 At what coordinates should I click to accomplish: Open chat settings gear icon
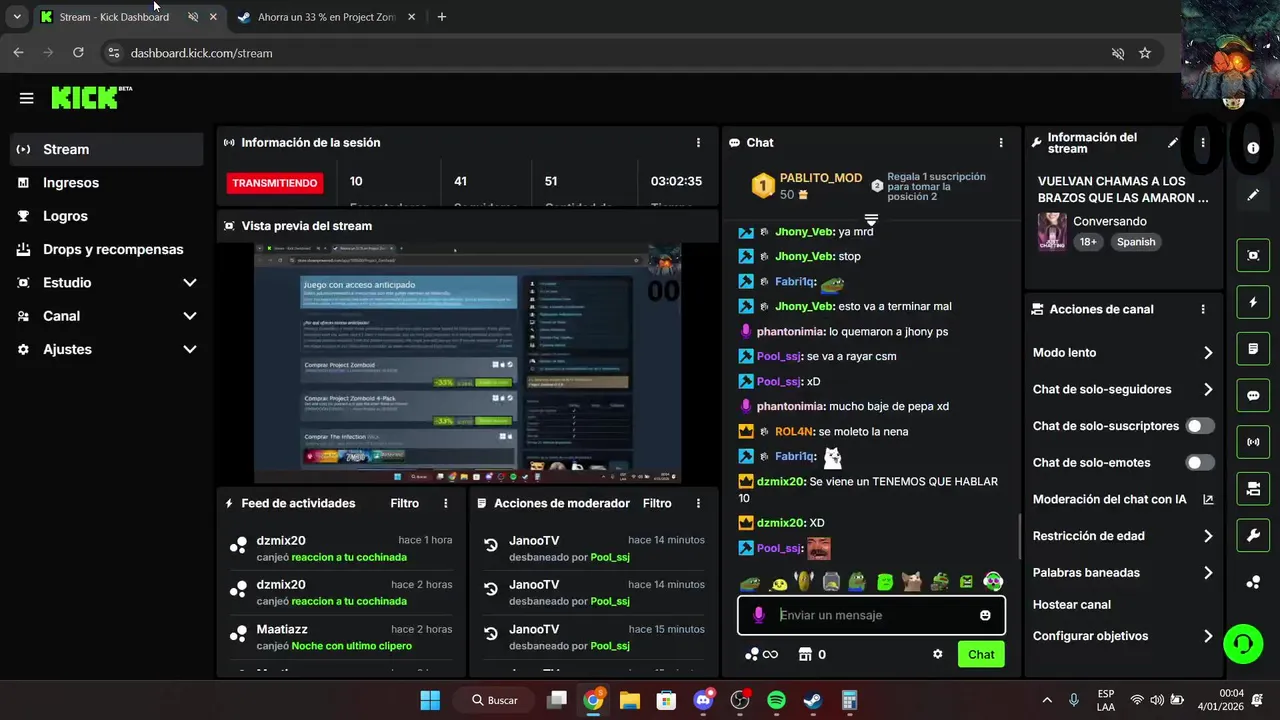[938, 655]
